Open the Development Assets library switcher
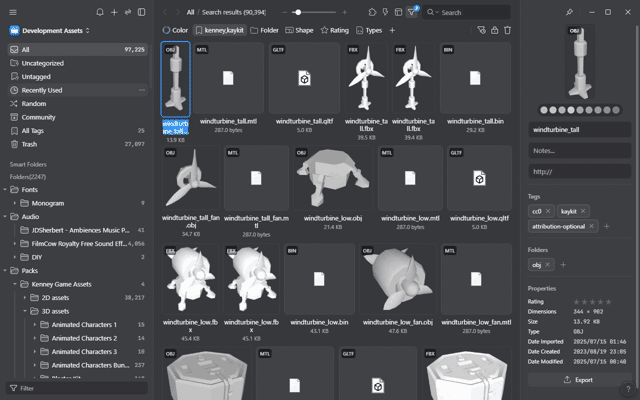Image resolution: width=640 pixels, height=400 pixels. pyautogui.click(x=49, y=31)
